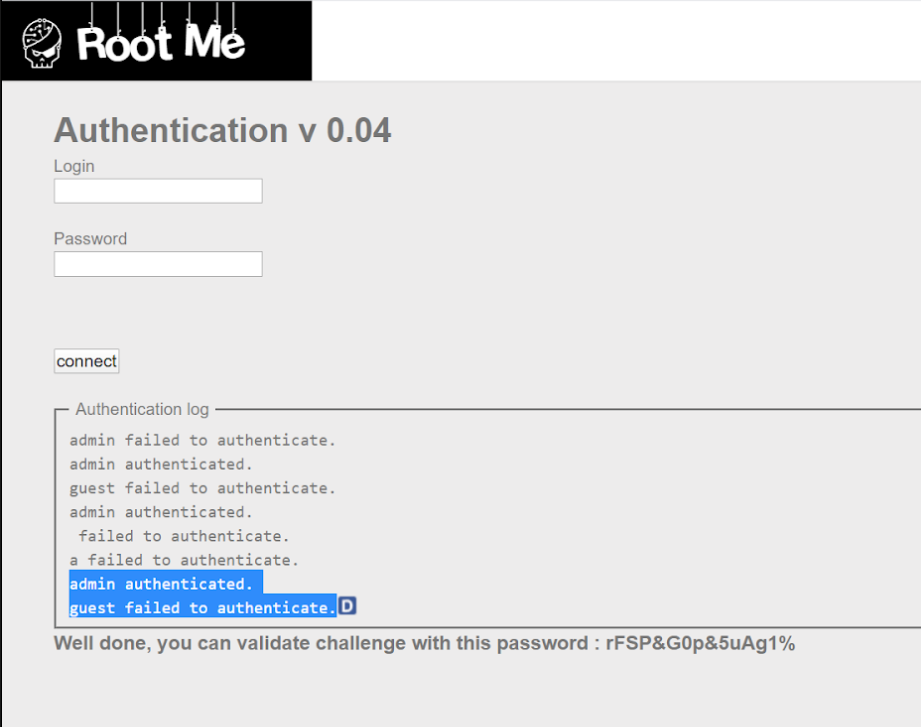This screenshot has height=727, width=921.
Task: Click the highlighted 'guest failed to authenticate.' line
Action: click(x=203, y=608)
